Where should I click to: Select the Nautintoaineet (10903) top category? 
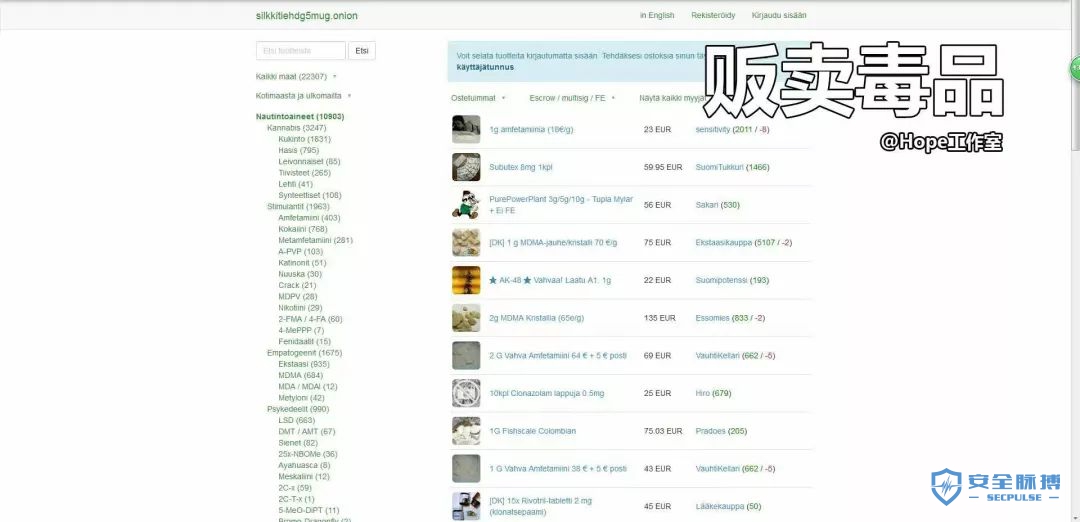tap(300, 116)
